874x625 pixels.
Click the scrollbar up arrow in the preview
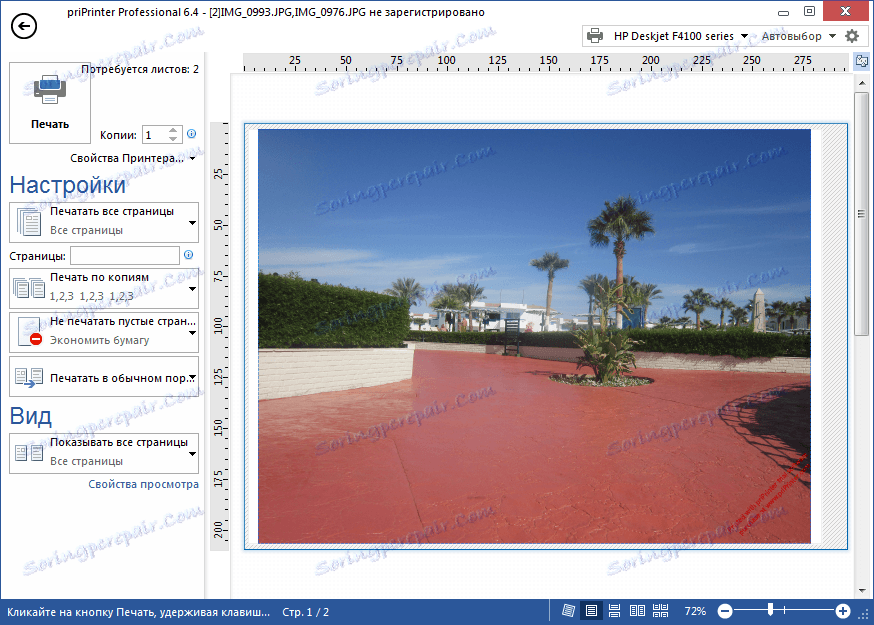click(862, 83)
